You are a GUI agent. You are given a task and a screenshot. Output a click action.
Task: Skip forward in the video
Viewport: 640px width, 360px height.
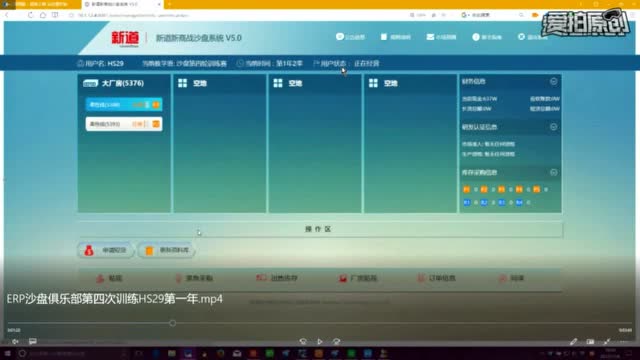(x=336, y=341)
